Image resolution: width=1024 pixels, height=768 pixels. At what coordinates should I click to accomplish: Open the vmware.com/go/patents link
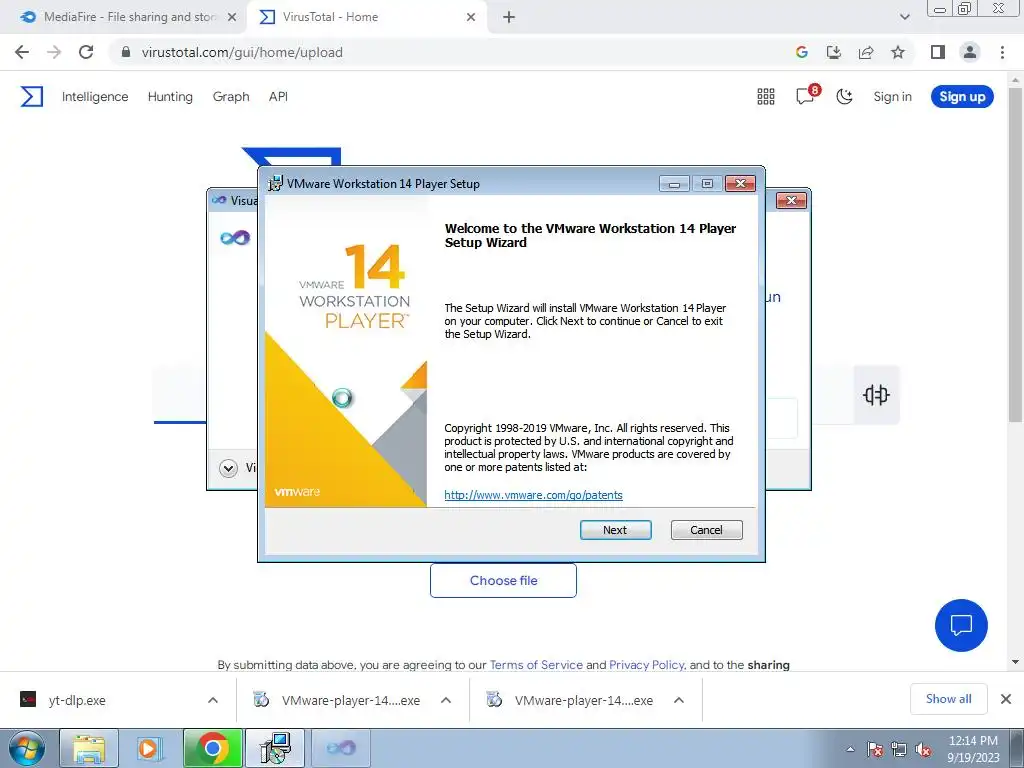pos(533,495)
